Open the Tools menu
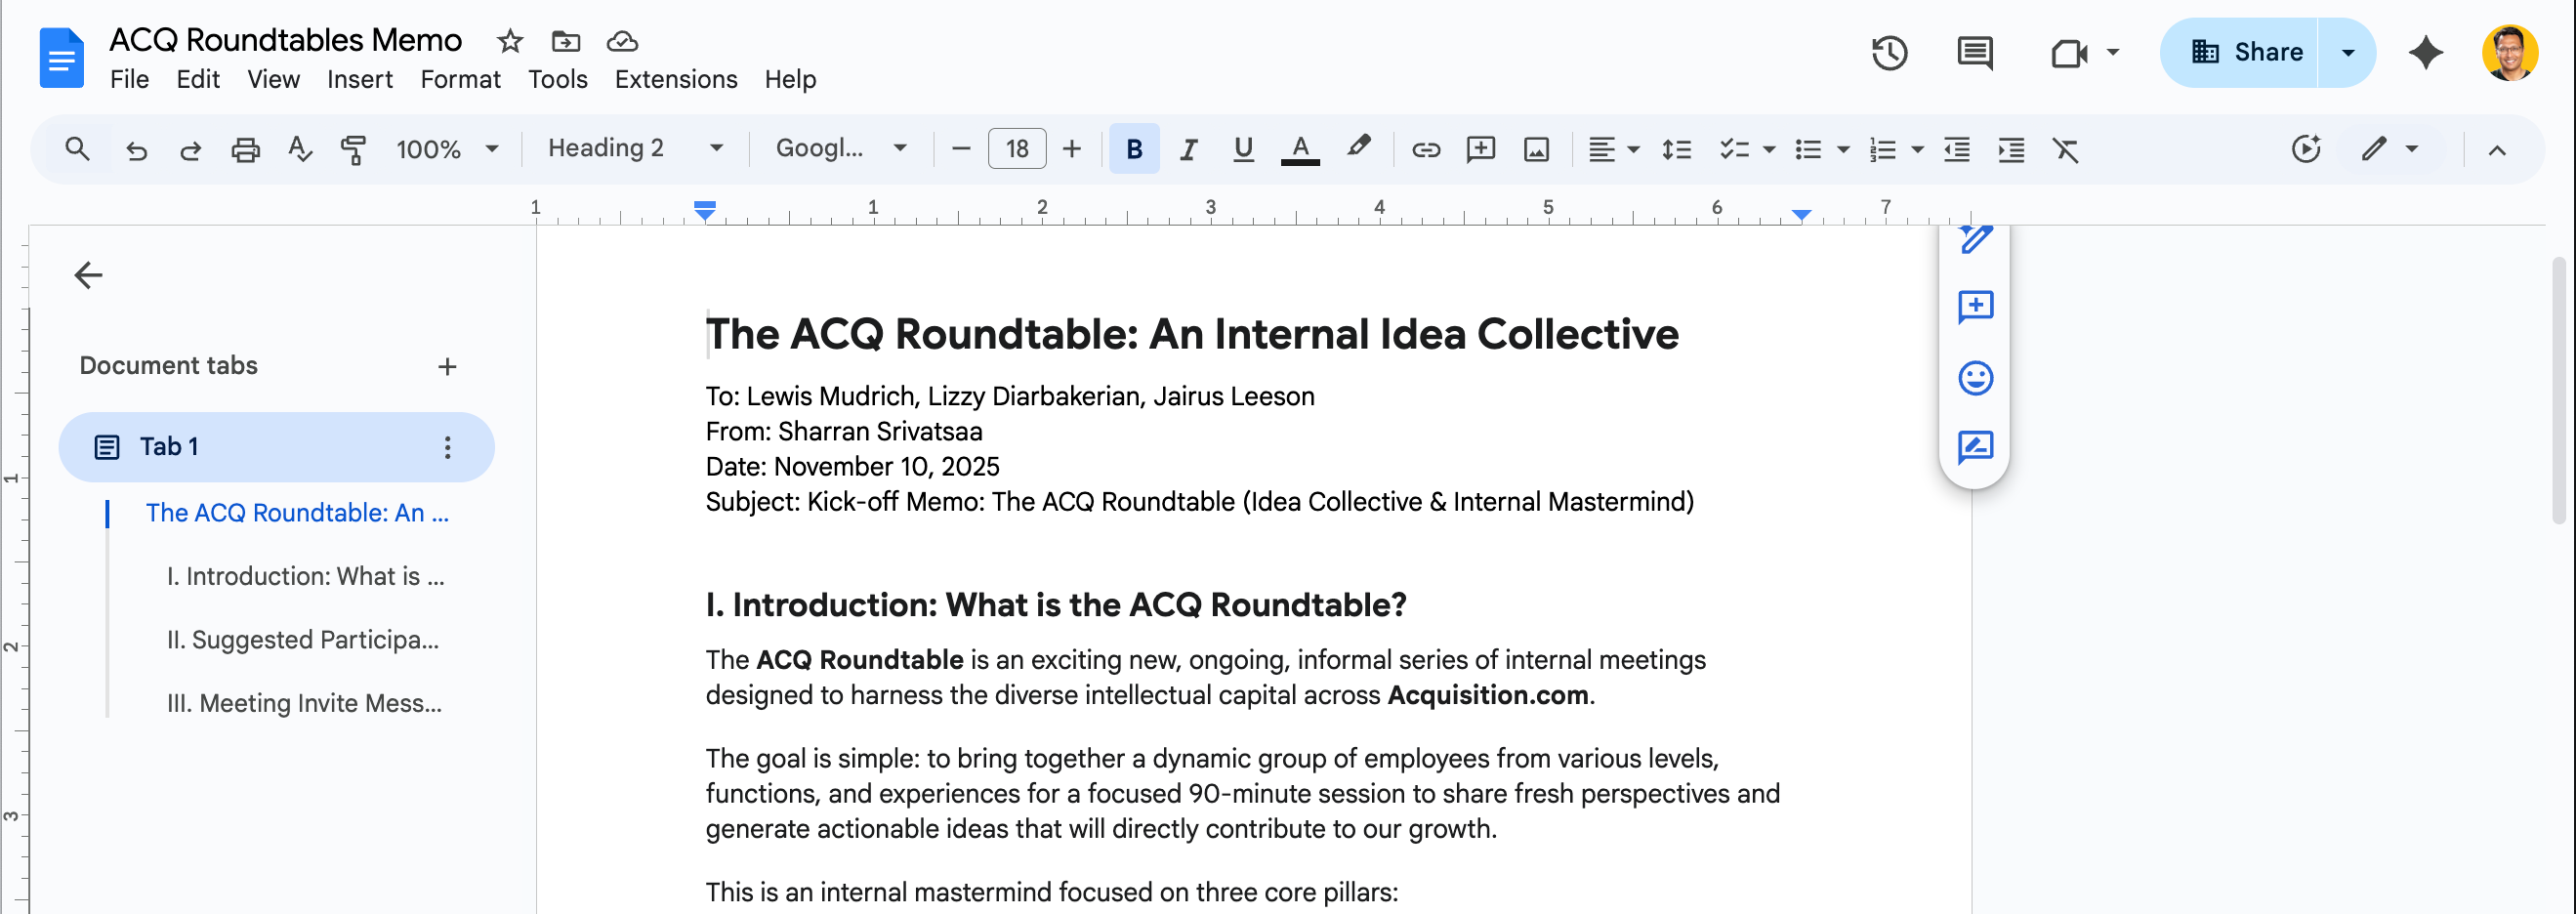Viewport: 2576px width, 914px height. coord(558,79)
